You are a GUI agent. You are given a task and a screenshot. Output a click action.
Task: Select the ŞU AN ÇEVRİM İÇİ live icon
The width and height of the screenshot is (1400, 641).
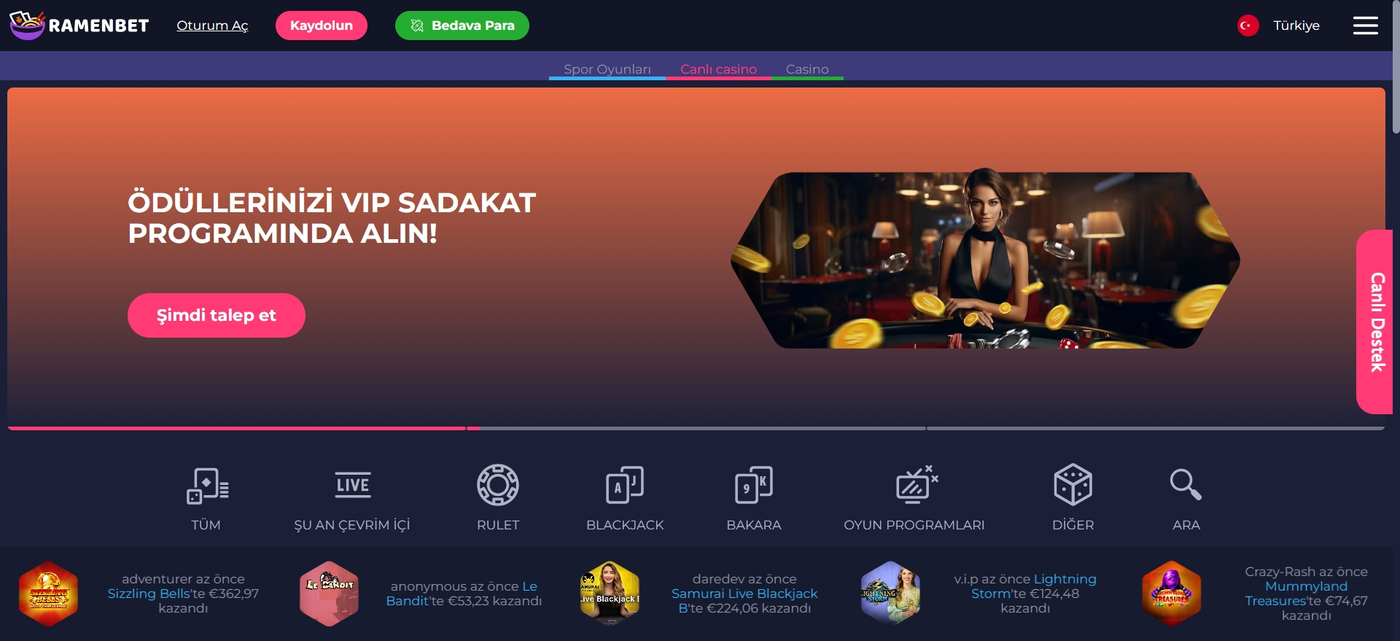coord(352,486)
